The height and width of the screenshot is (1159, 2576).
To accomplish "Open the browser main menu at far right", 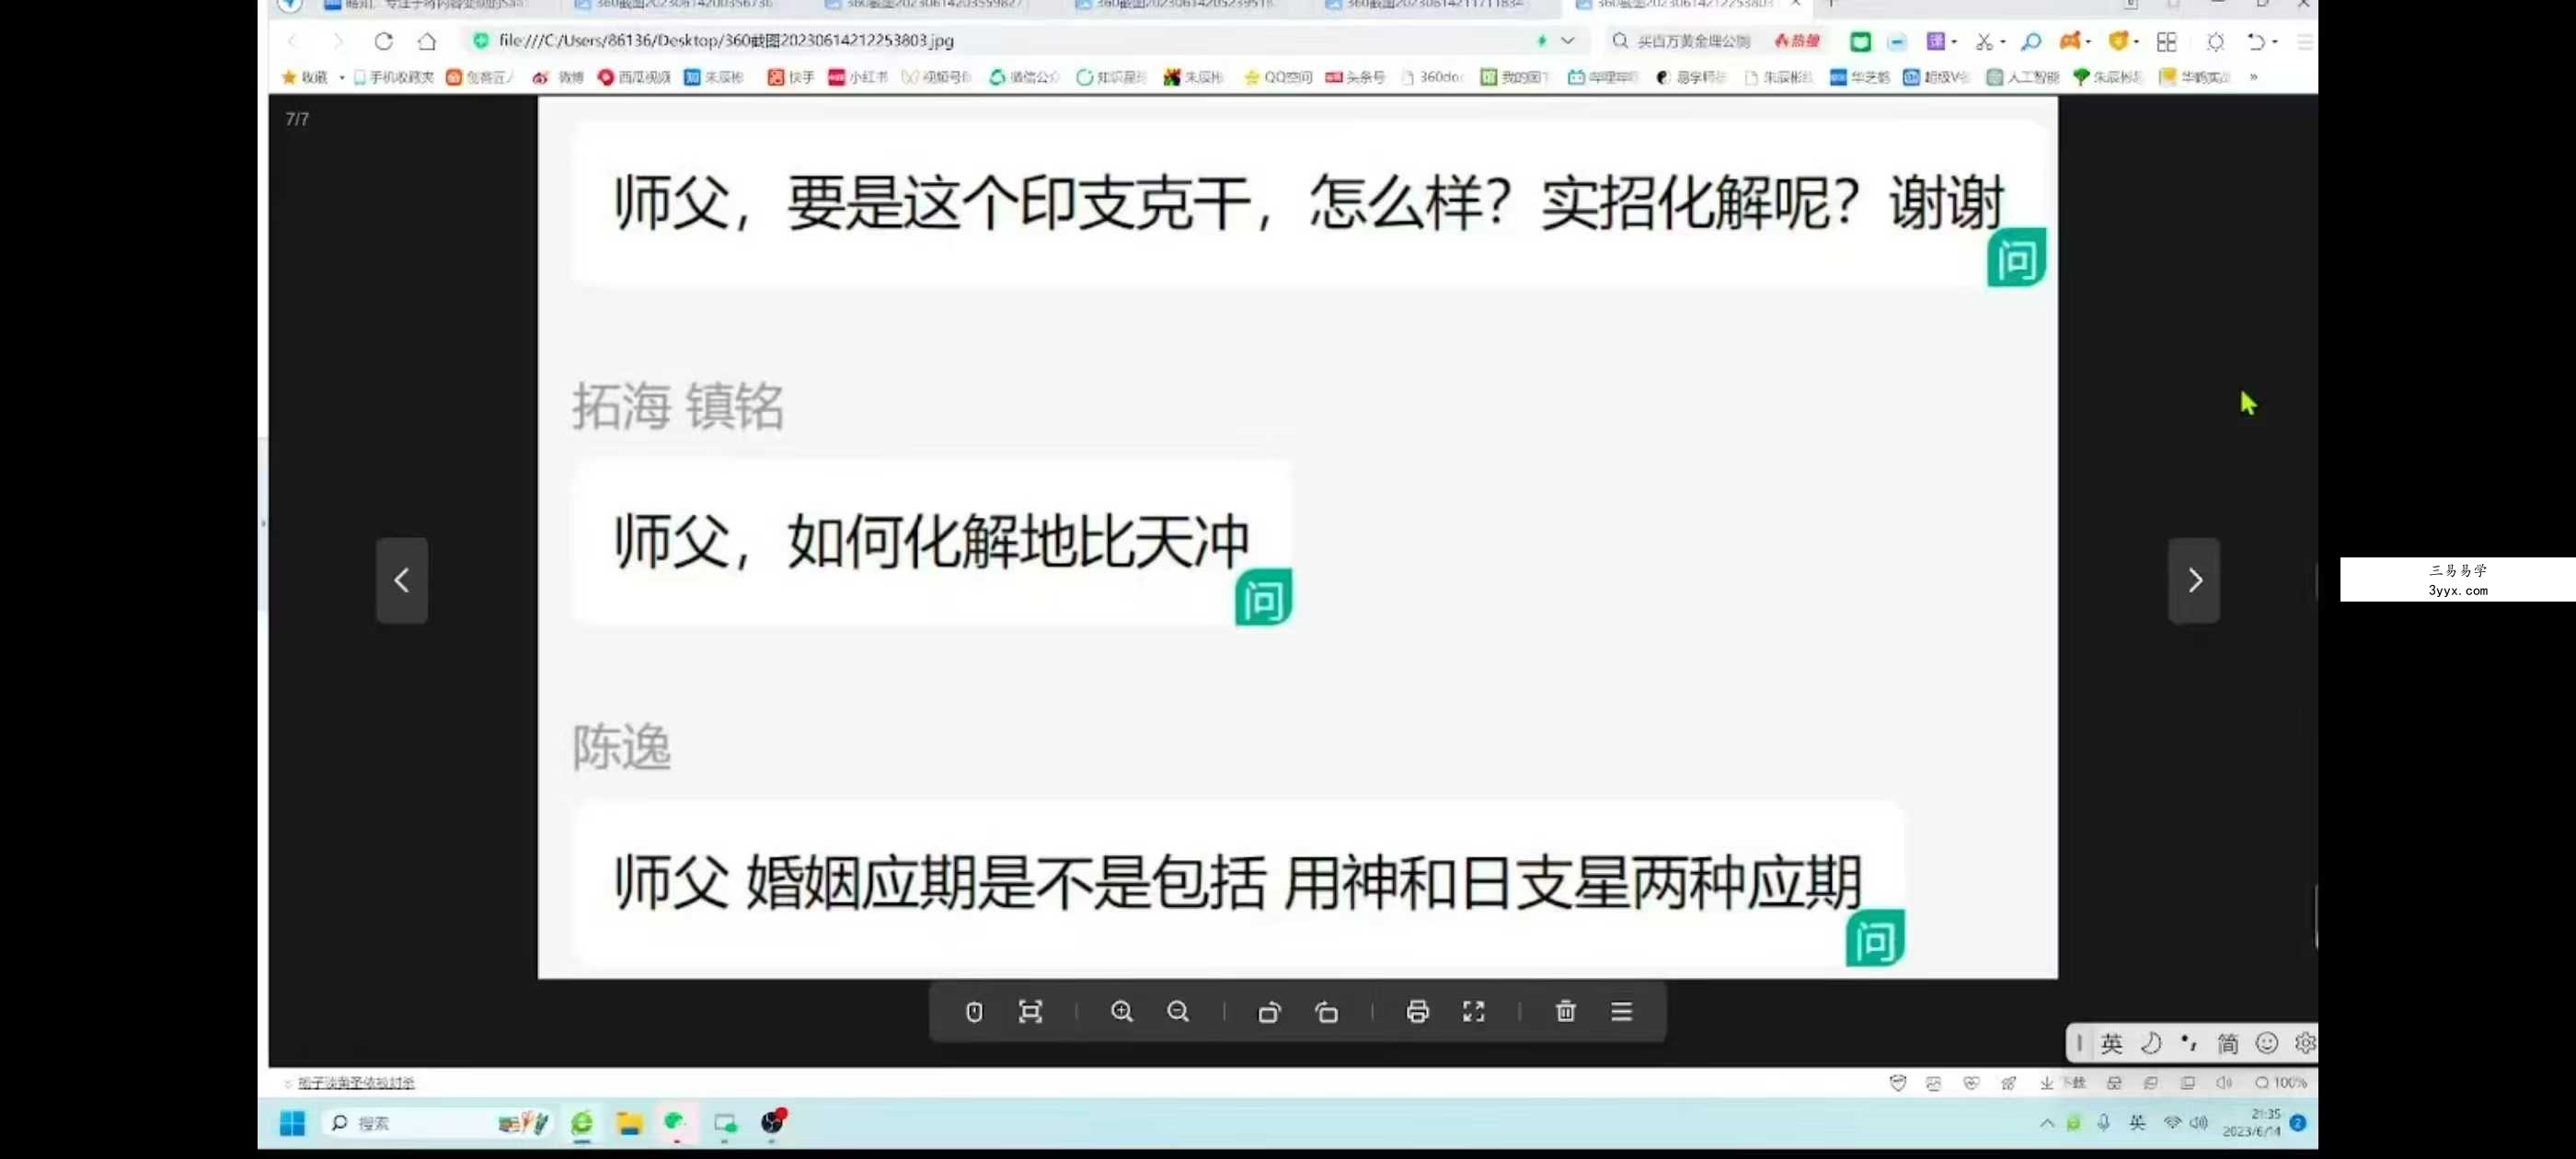I will [x=2304, y=41].
